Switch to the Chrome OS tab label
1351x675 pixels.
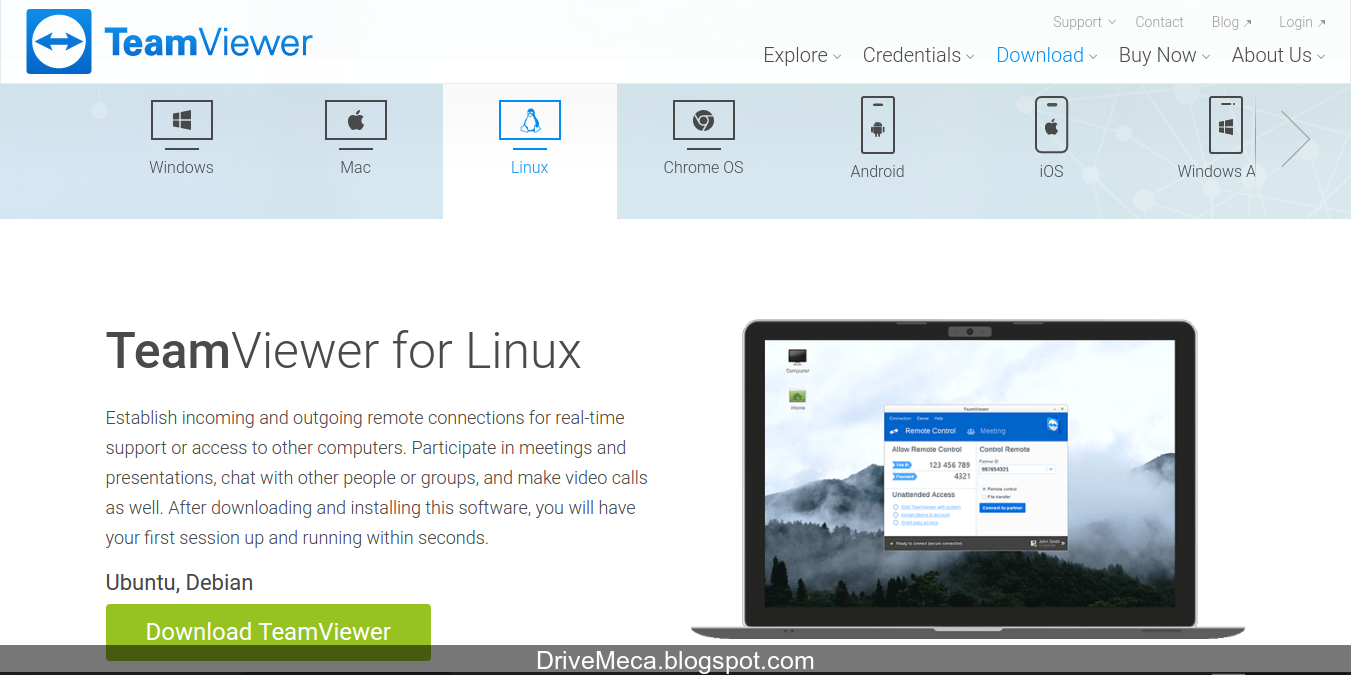point(704,167)
